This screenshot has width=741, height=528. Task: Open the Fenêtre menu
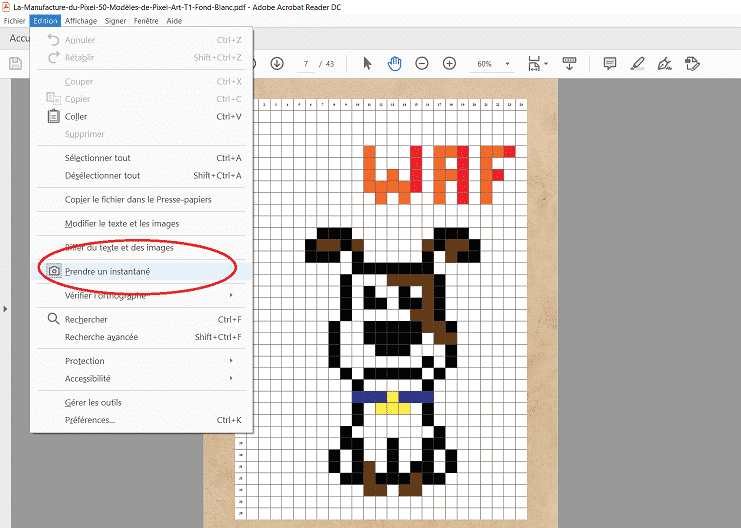coord(146,21)
